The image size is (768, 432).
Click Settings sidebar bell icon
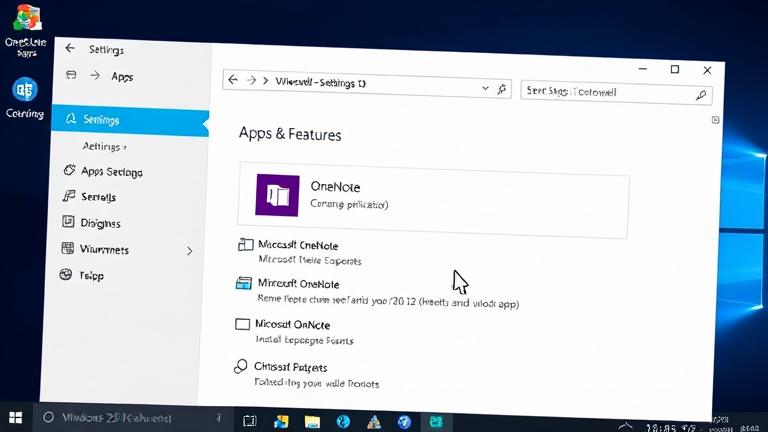point(71,118)
